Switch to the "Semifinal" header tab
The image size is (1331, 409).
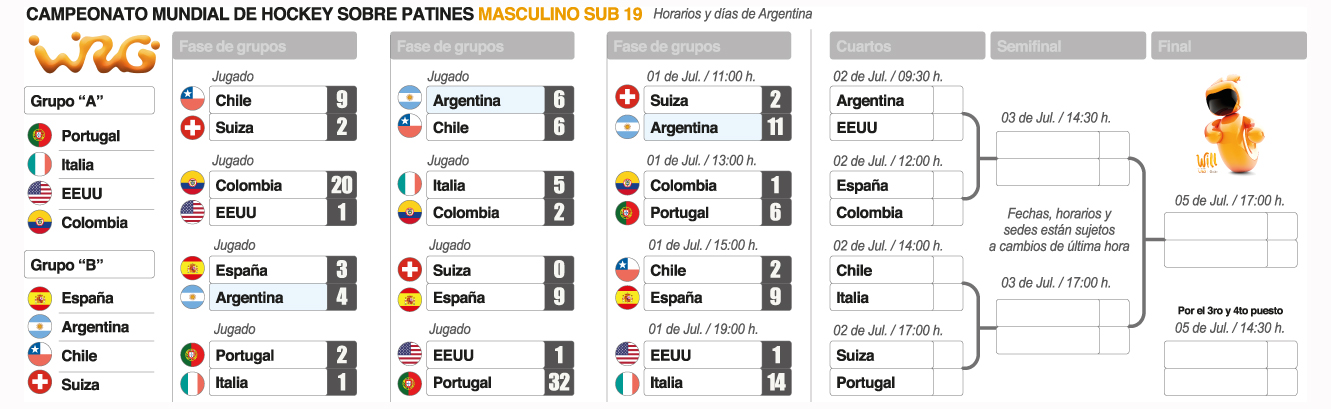(x=1067, y=46)
